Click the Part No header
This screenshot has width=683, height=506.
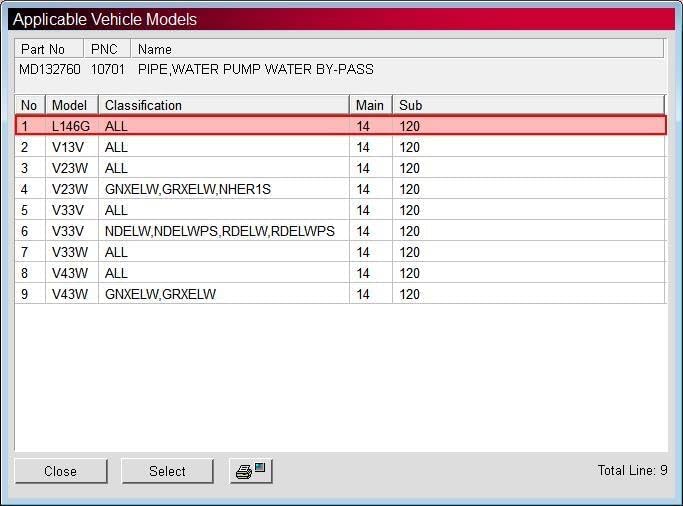click(x=49, y=49)
